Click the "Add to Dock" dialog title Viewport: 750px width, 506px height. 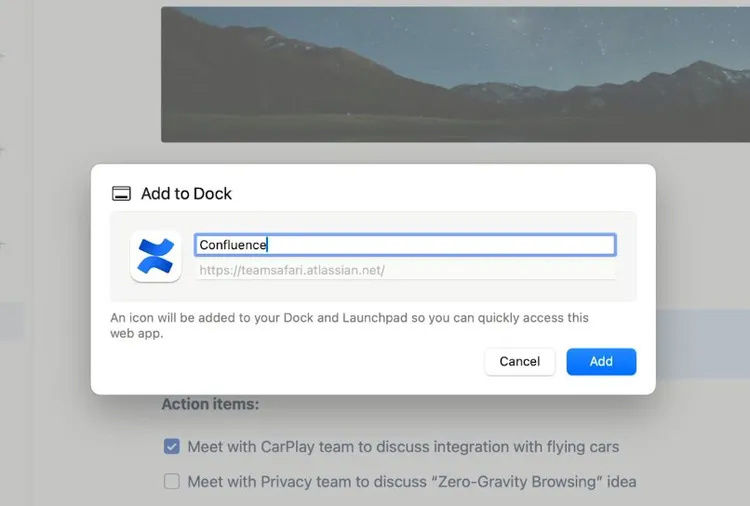(186, 194)
